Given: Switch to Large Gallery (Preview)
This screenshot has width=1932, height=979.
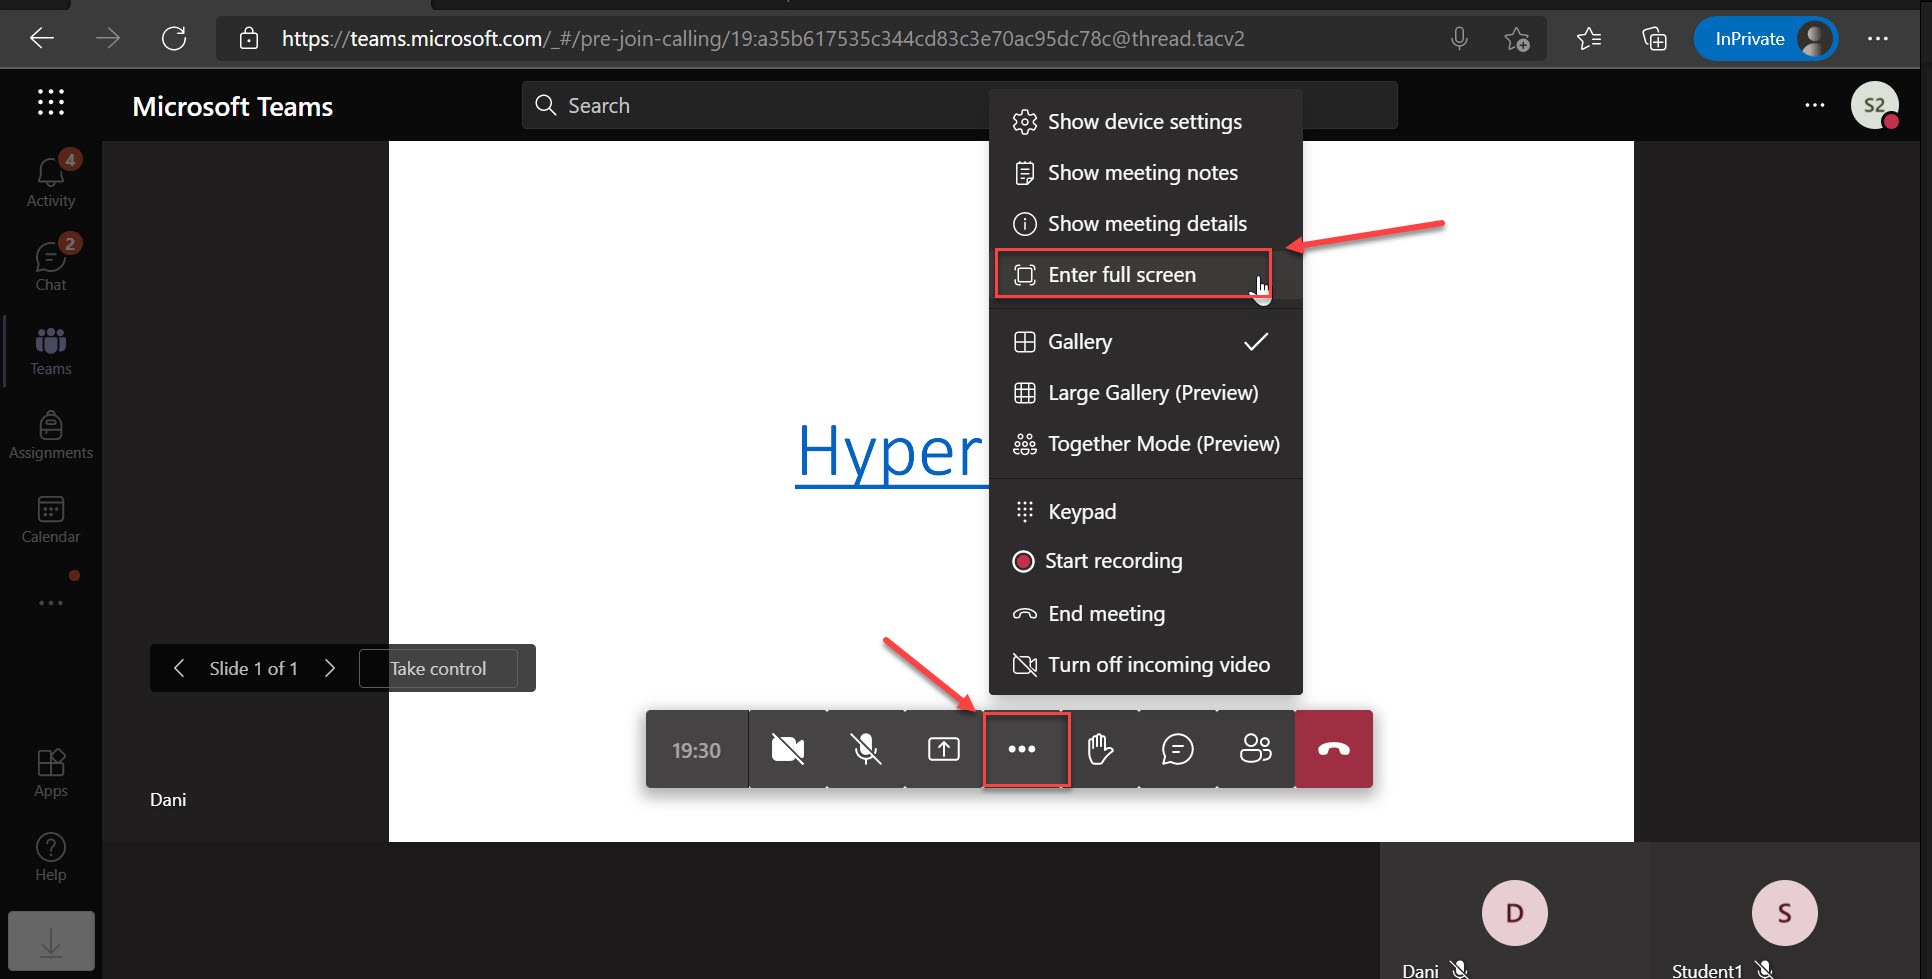Looking at the screenshot, I should (1145, 393).
